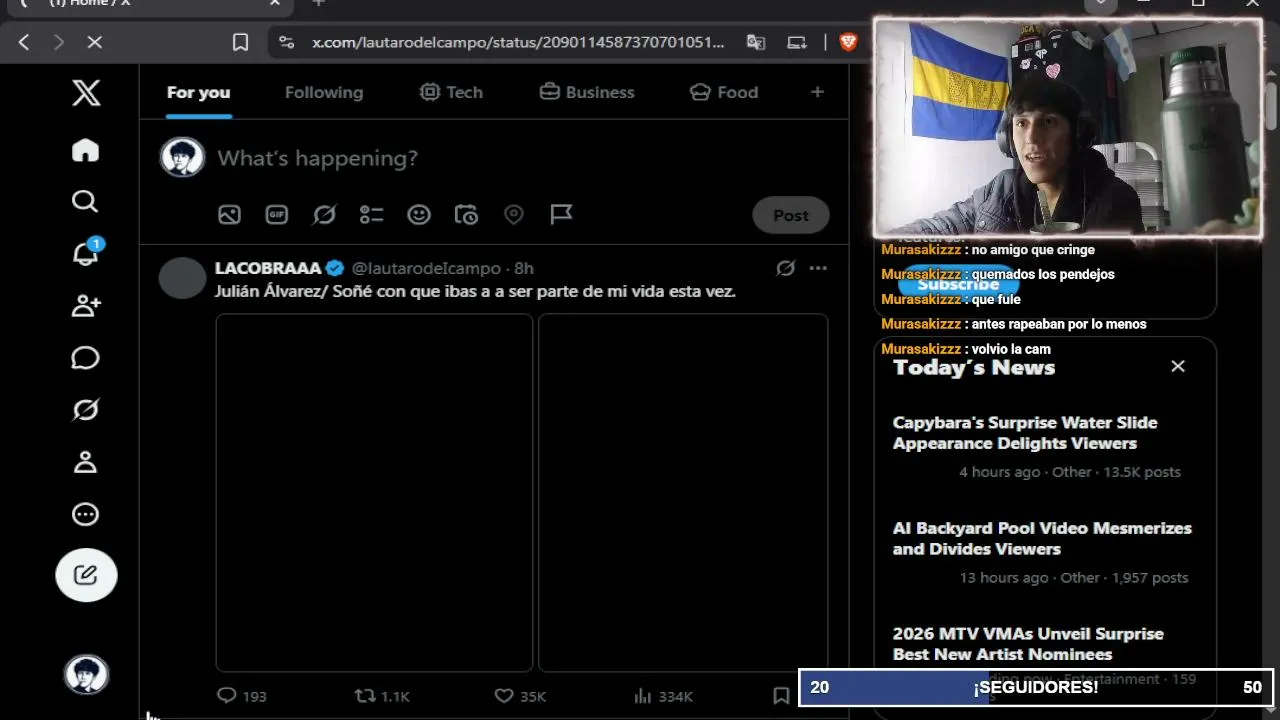Open the emoji picker in composer
The height and width of the screenshot is (720, 1280).
pos(419,214)
